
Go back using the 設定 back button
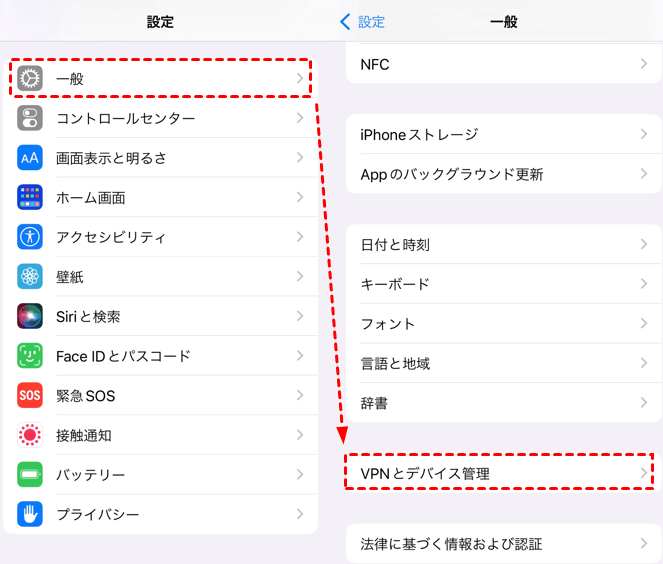(362, 21)
